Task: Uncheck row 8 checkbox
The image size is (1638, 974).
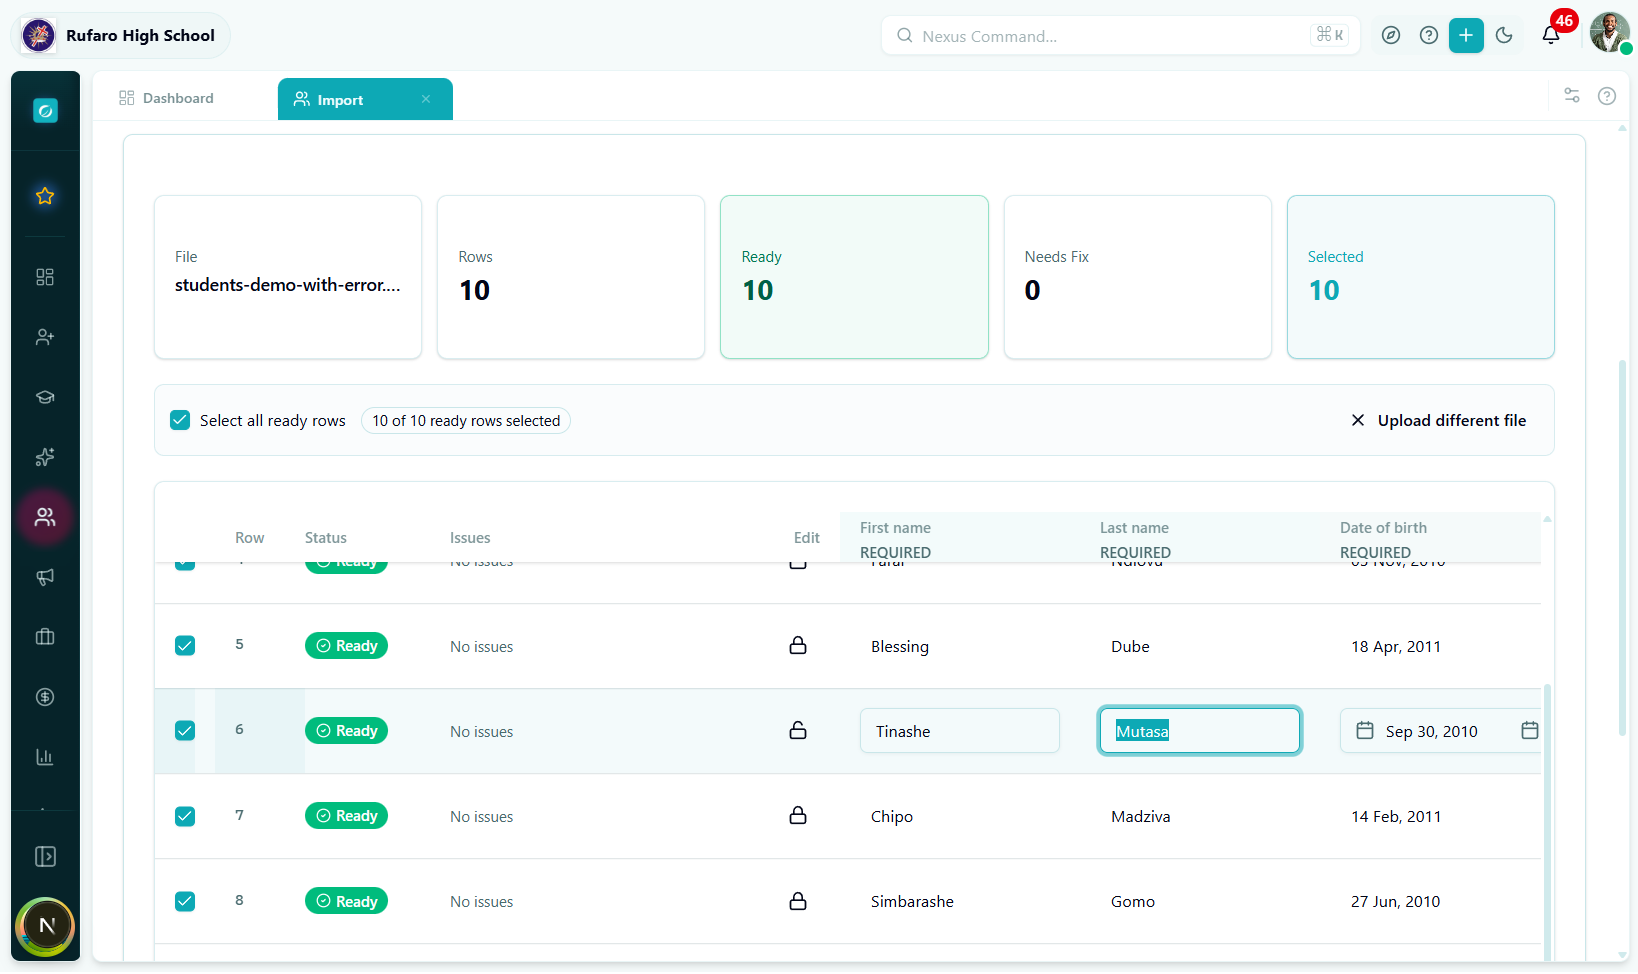Action: click(x=185, y=901)
